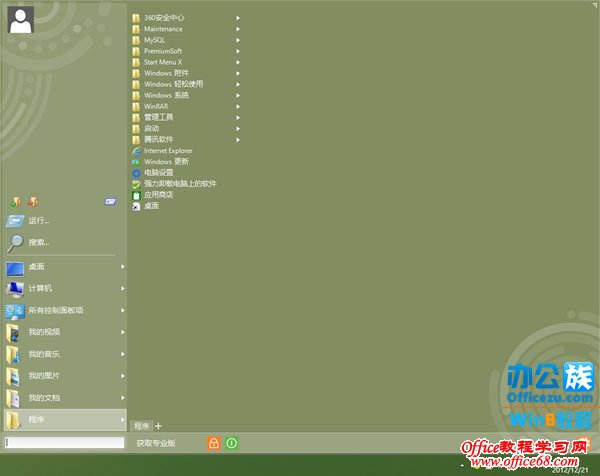The height and width of the screenshot is (476, 600).
Task: Expand the 腾讯软件 submenu arrow
Action: pyautogui.click(x=238, y=140)
